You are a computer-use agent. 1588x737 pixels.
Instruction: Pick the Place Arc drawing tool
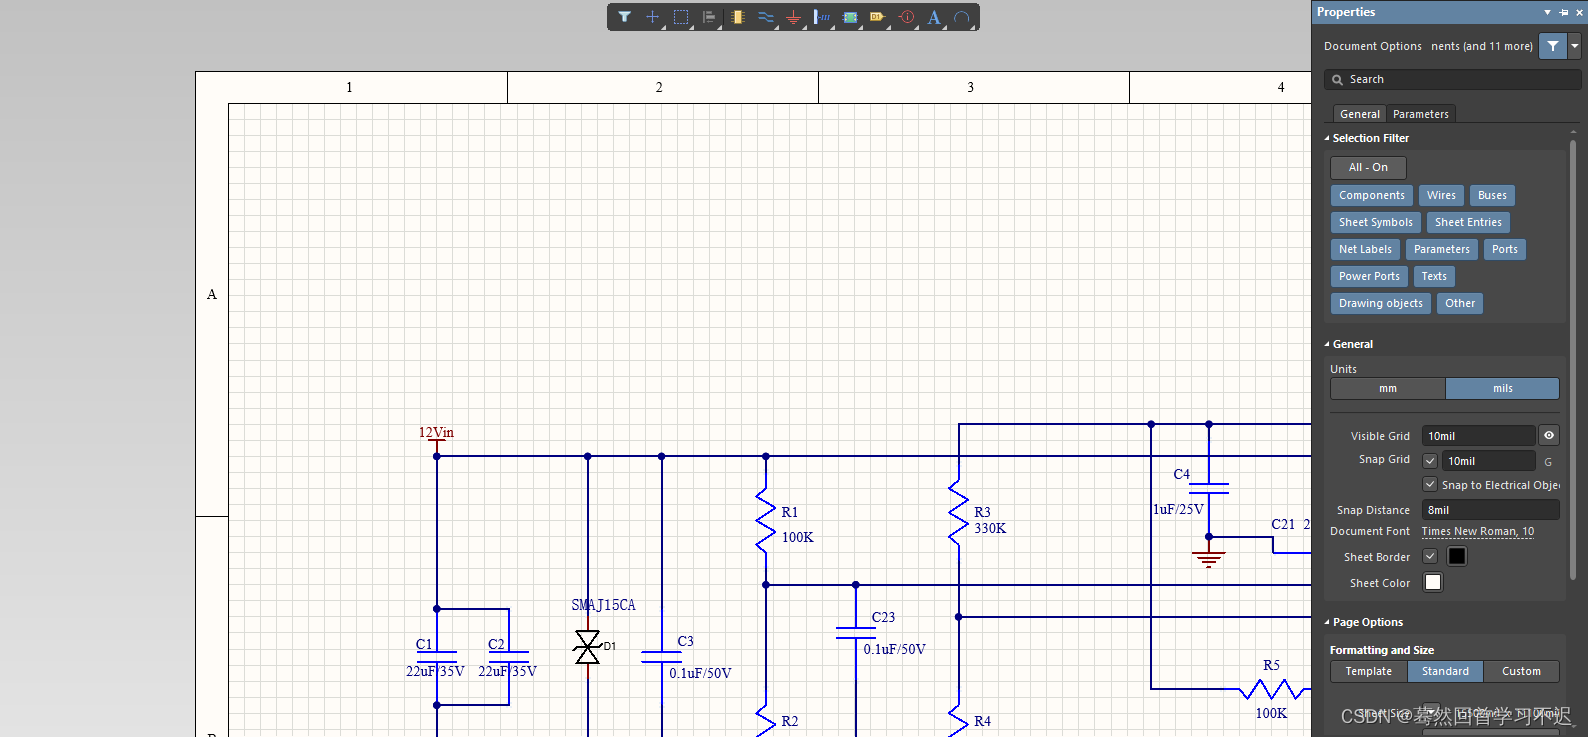pos(962,17)
